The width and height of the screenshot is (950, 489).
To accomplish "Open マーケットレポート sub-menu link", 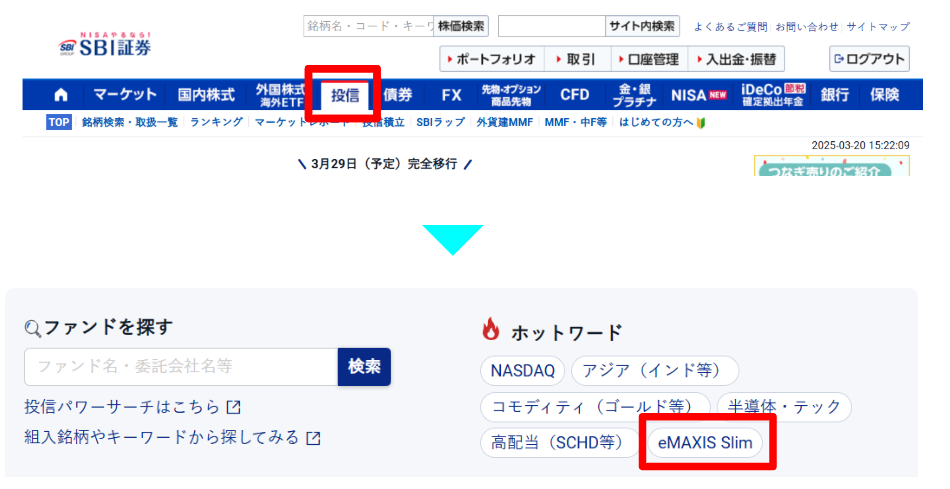I will (302, 122).
